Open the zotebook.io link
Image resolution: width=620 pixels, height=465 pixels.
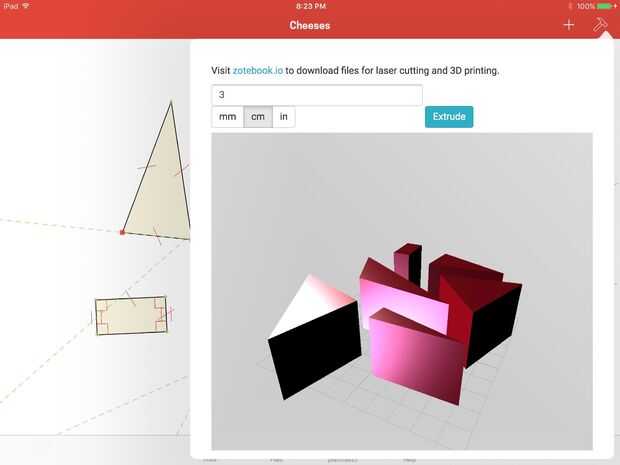pyautogui.click(x=257, y=70)
